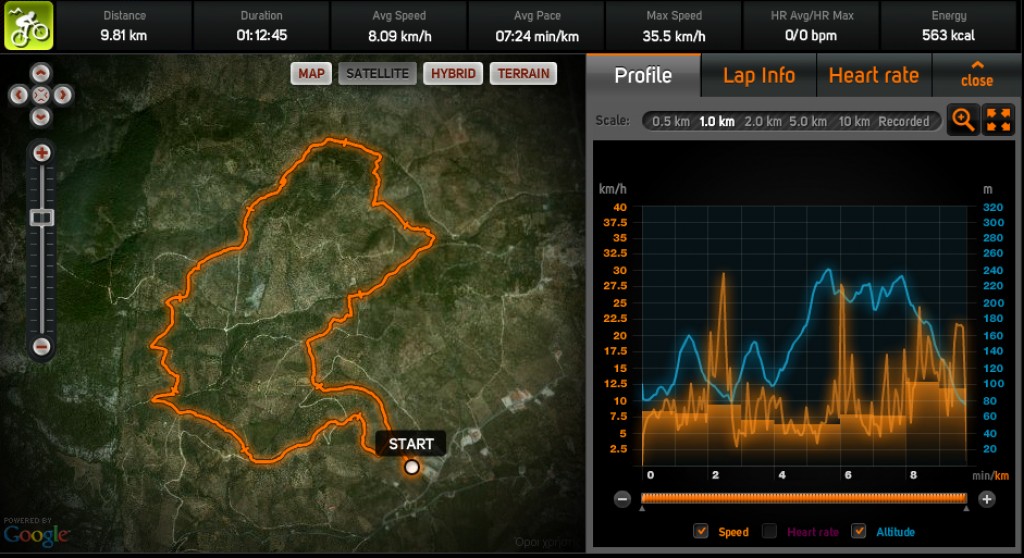Open the Heart rate tab

click(874, 75)
